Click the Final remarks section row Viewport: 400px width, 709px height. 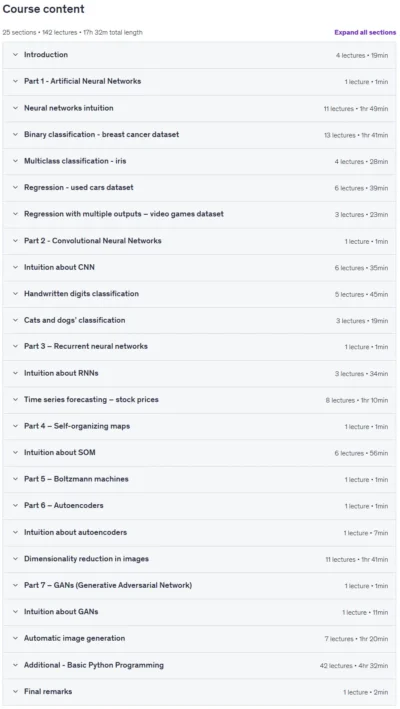tap(199, 692)
